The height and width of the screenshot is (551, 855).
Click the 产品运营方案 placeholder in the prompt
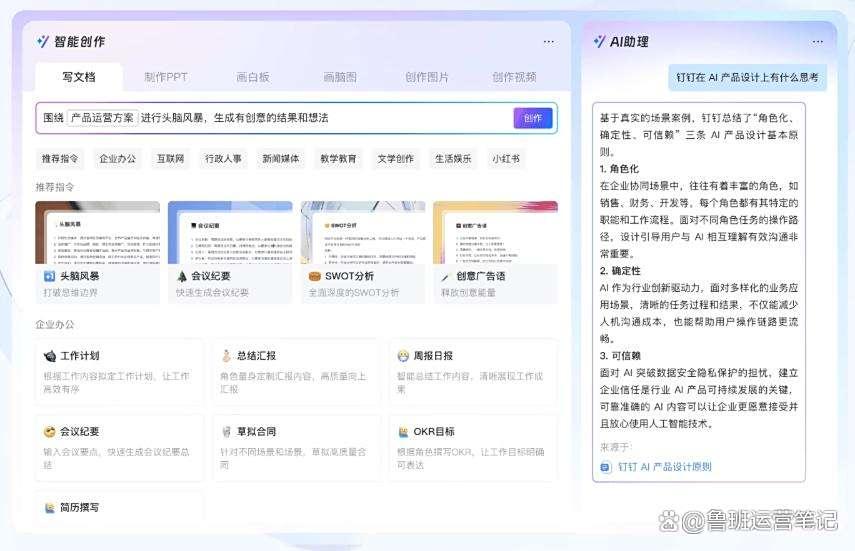[x=103, y=118]
